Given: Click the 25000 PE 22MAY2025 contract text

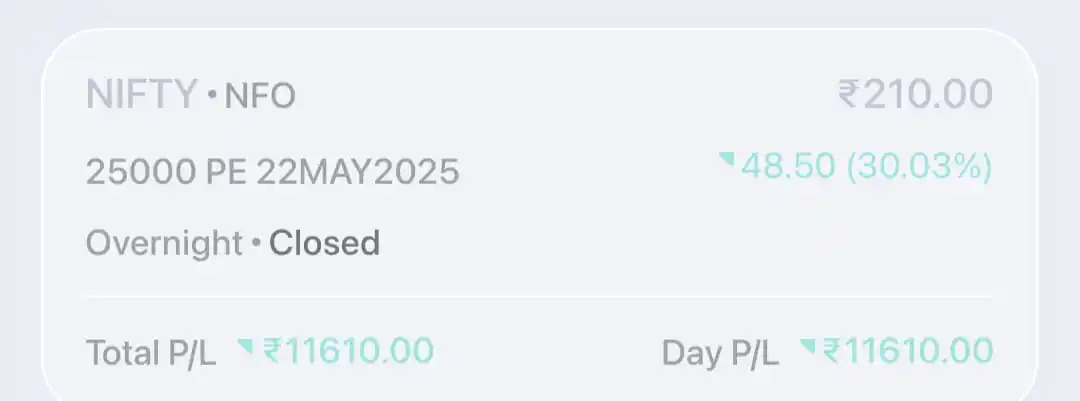Looking at the screenshot, I should coord(272,171).
